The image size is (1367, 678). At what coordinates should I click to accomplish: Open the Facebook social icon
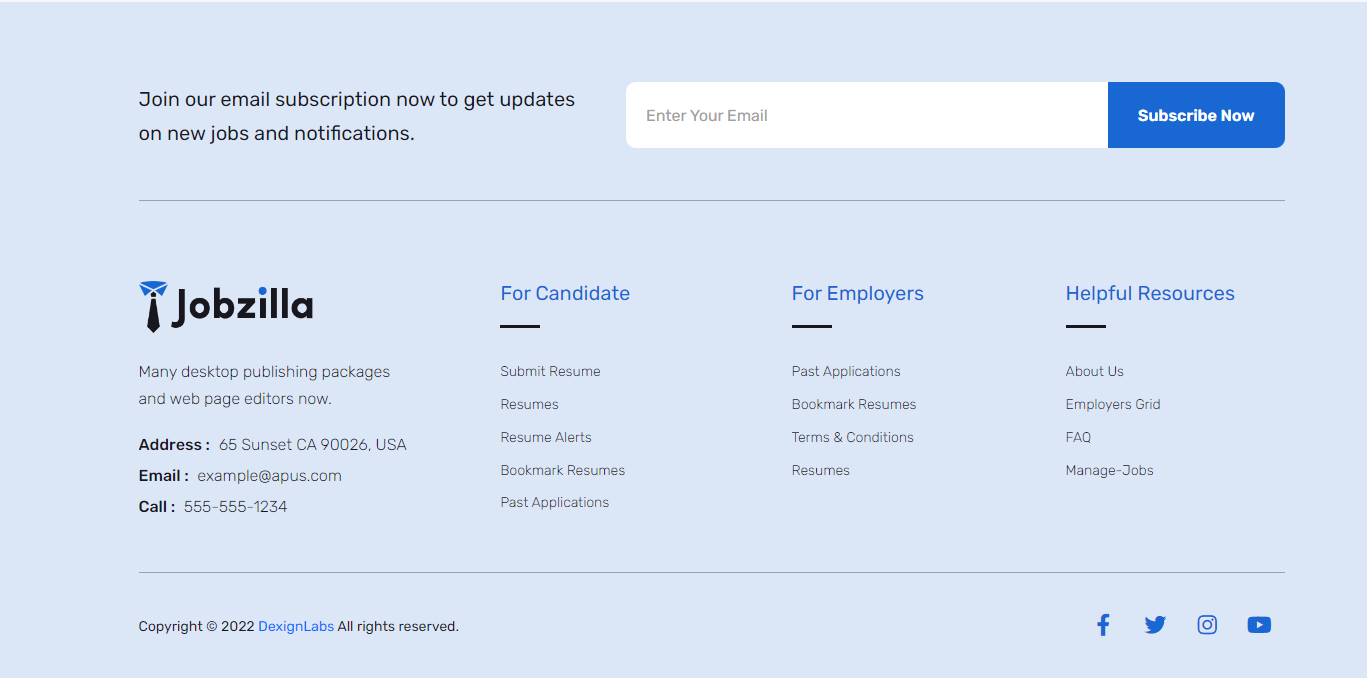click(x=1103, y=625)
